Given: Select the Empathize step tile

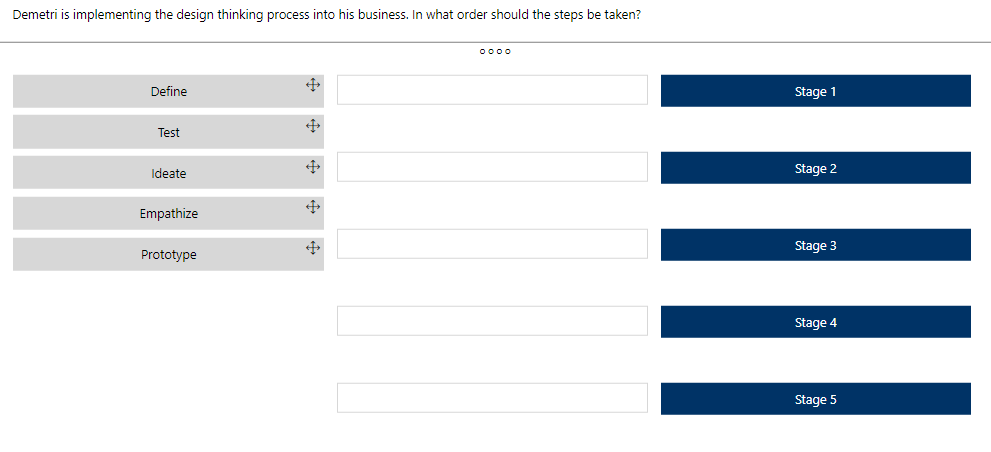Looking at the screenshot, I should (168, 214).
